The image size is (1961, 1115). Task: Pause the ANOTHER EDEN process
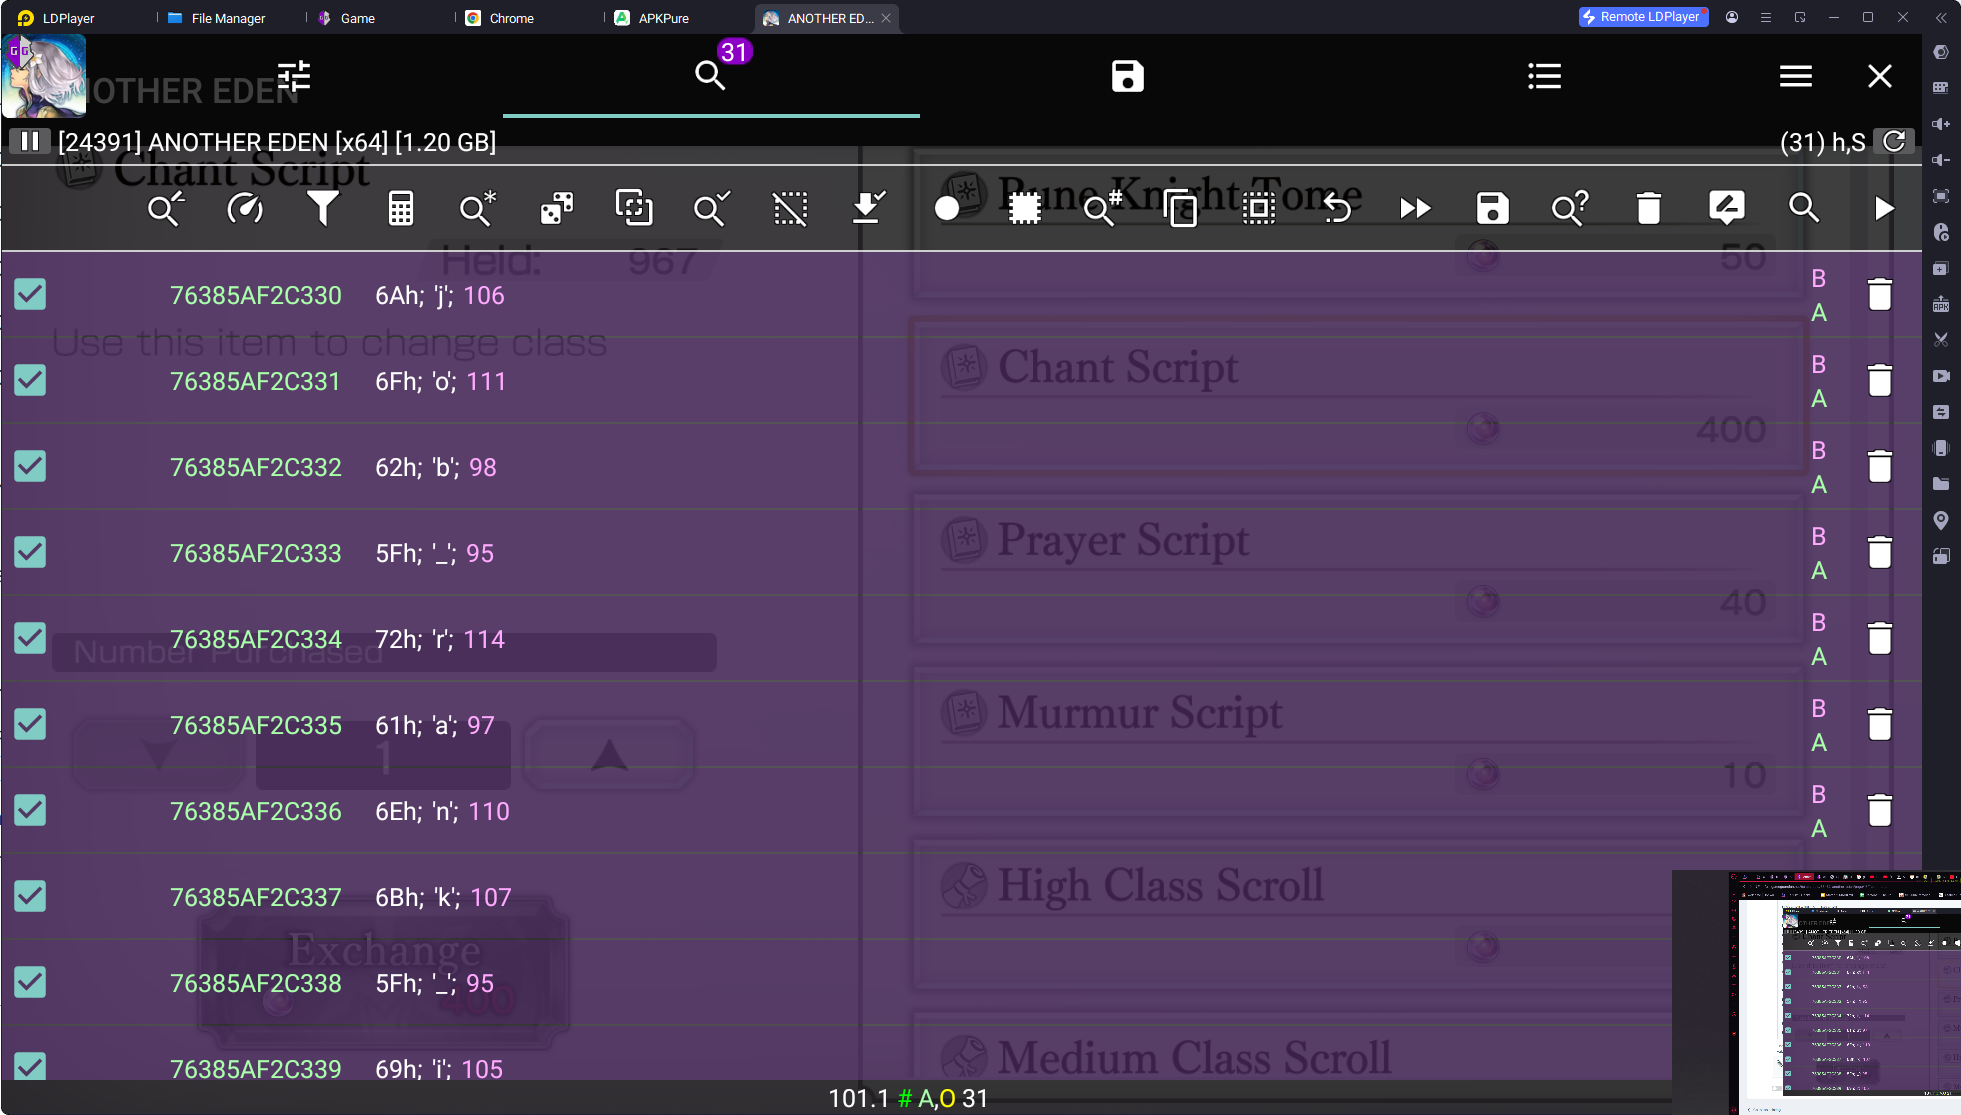pyautogui.click(x=30, y=141)
